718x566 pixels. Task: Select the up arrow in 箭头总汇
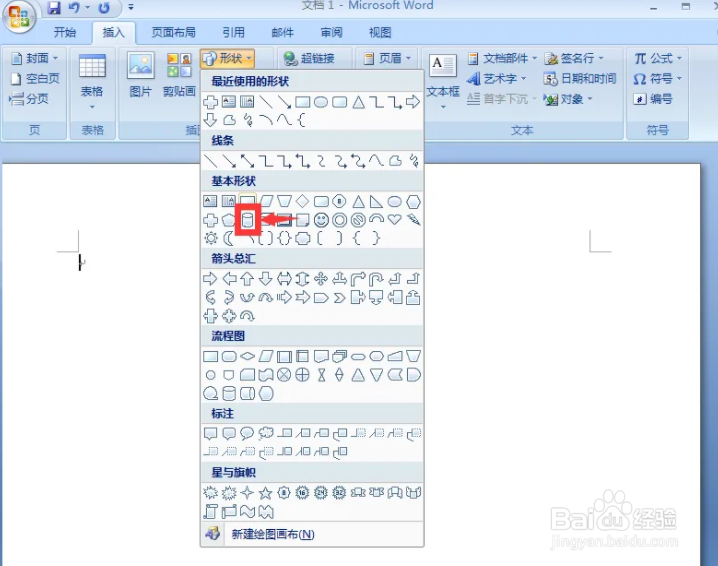247,278
